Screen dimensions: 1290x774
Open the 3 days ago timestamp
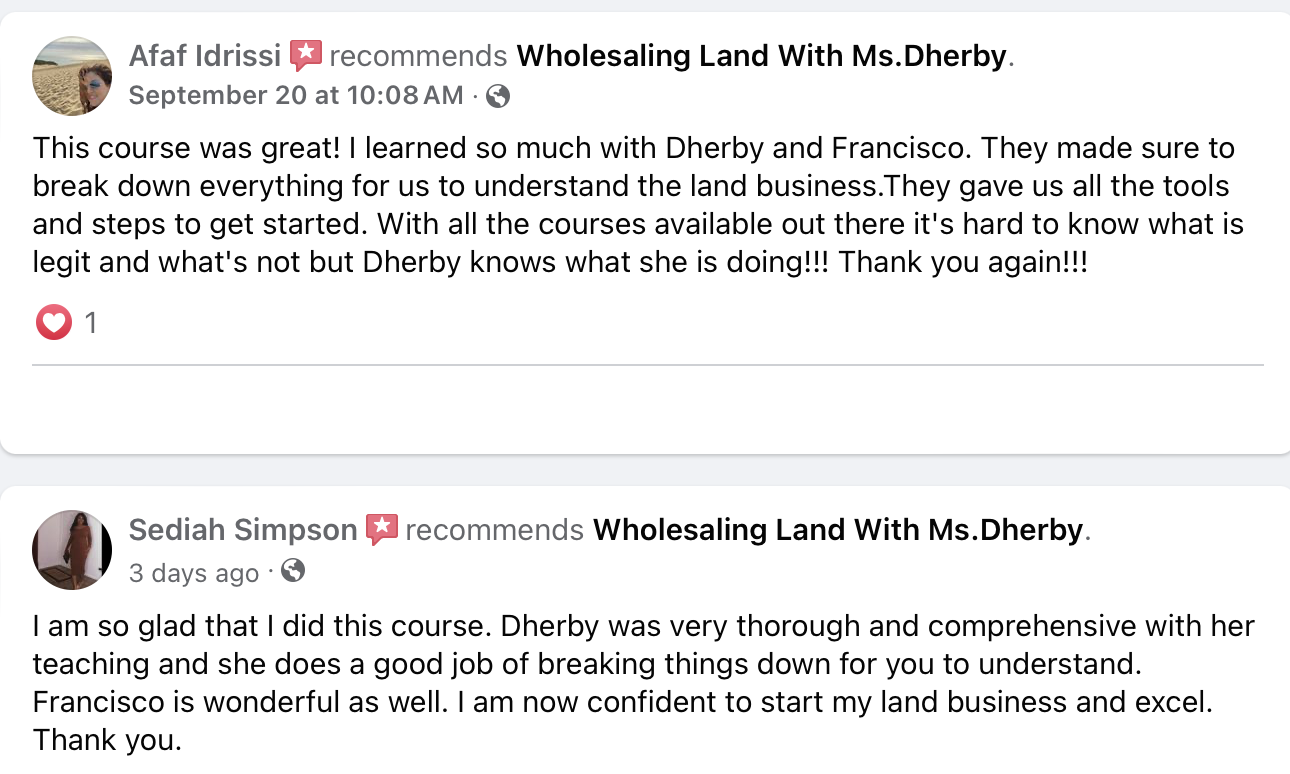(194, 573)
